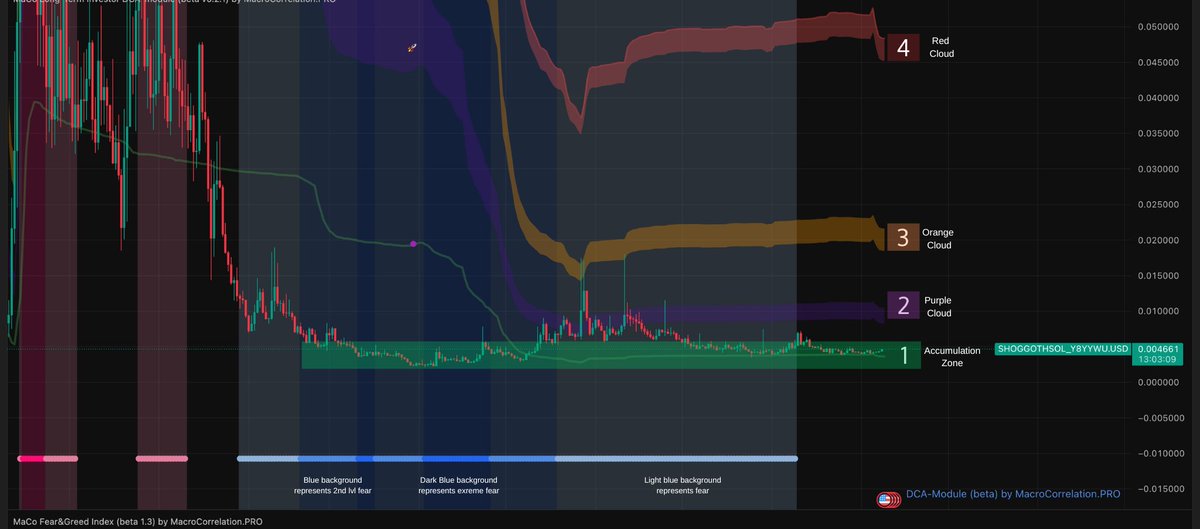Click the number 4 Red Cloud label box

(x=902, y=48)
